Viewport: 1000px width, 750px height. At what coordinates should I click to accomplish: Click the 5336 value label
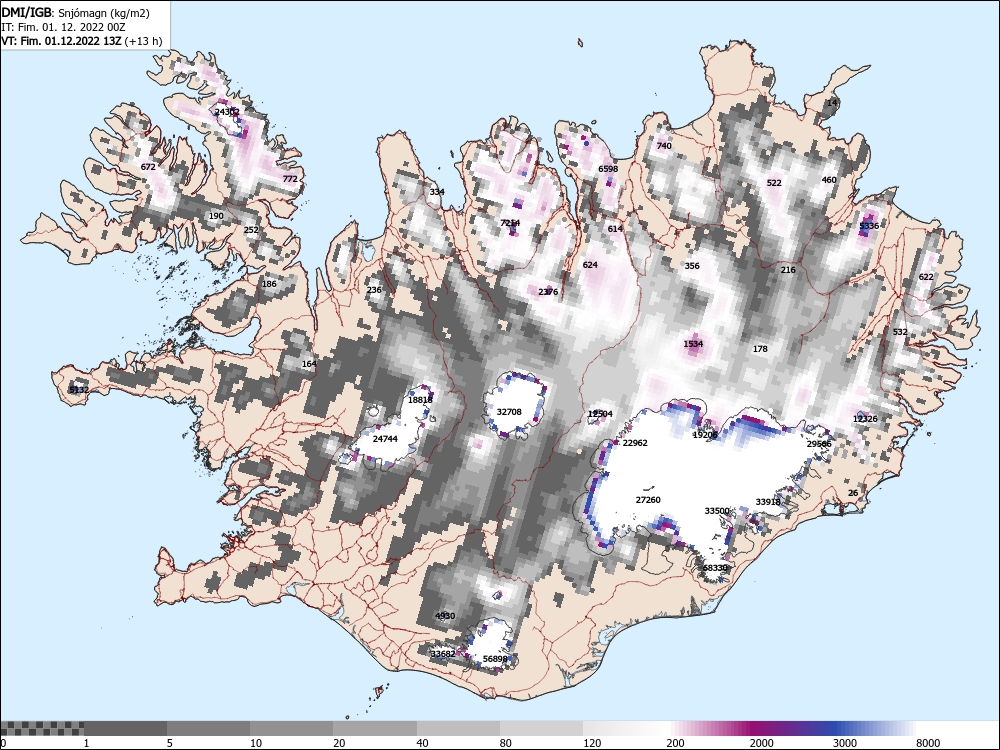click(869, 226)
